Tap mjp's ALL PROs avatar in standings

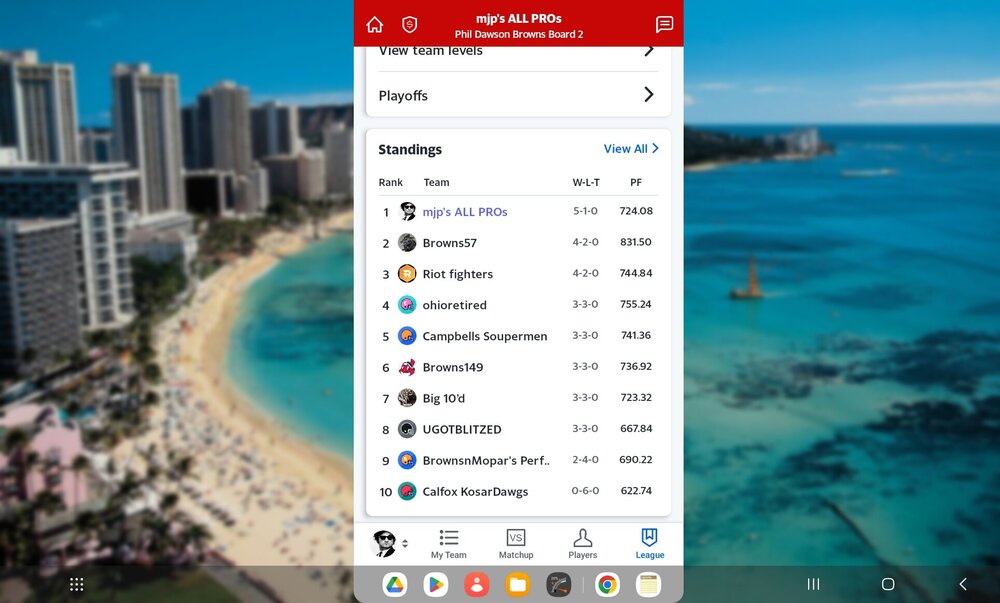pos(407,211)
